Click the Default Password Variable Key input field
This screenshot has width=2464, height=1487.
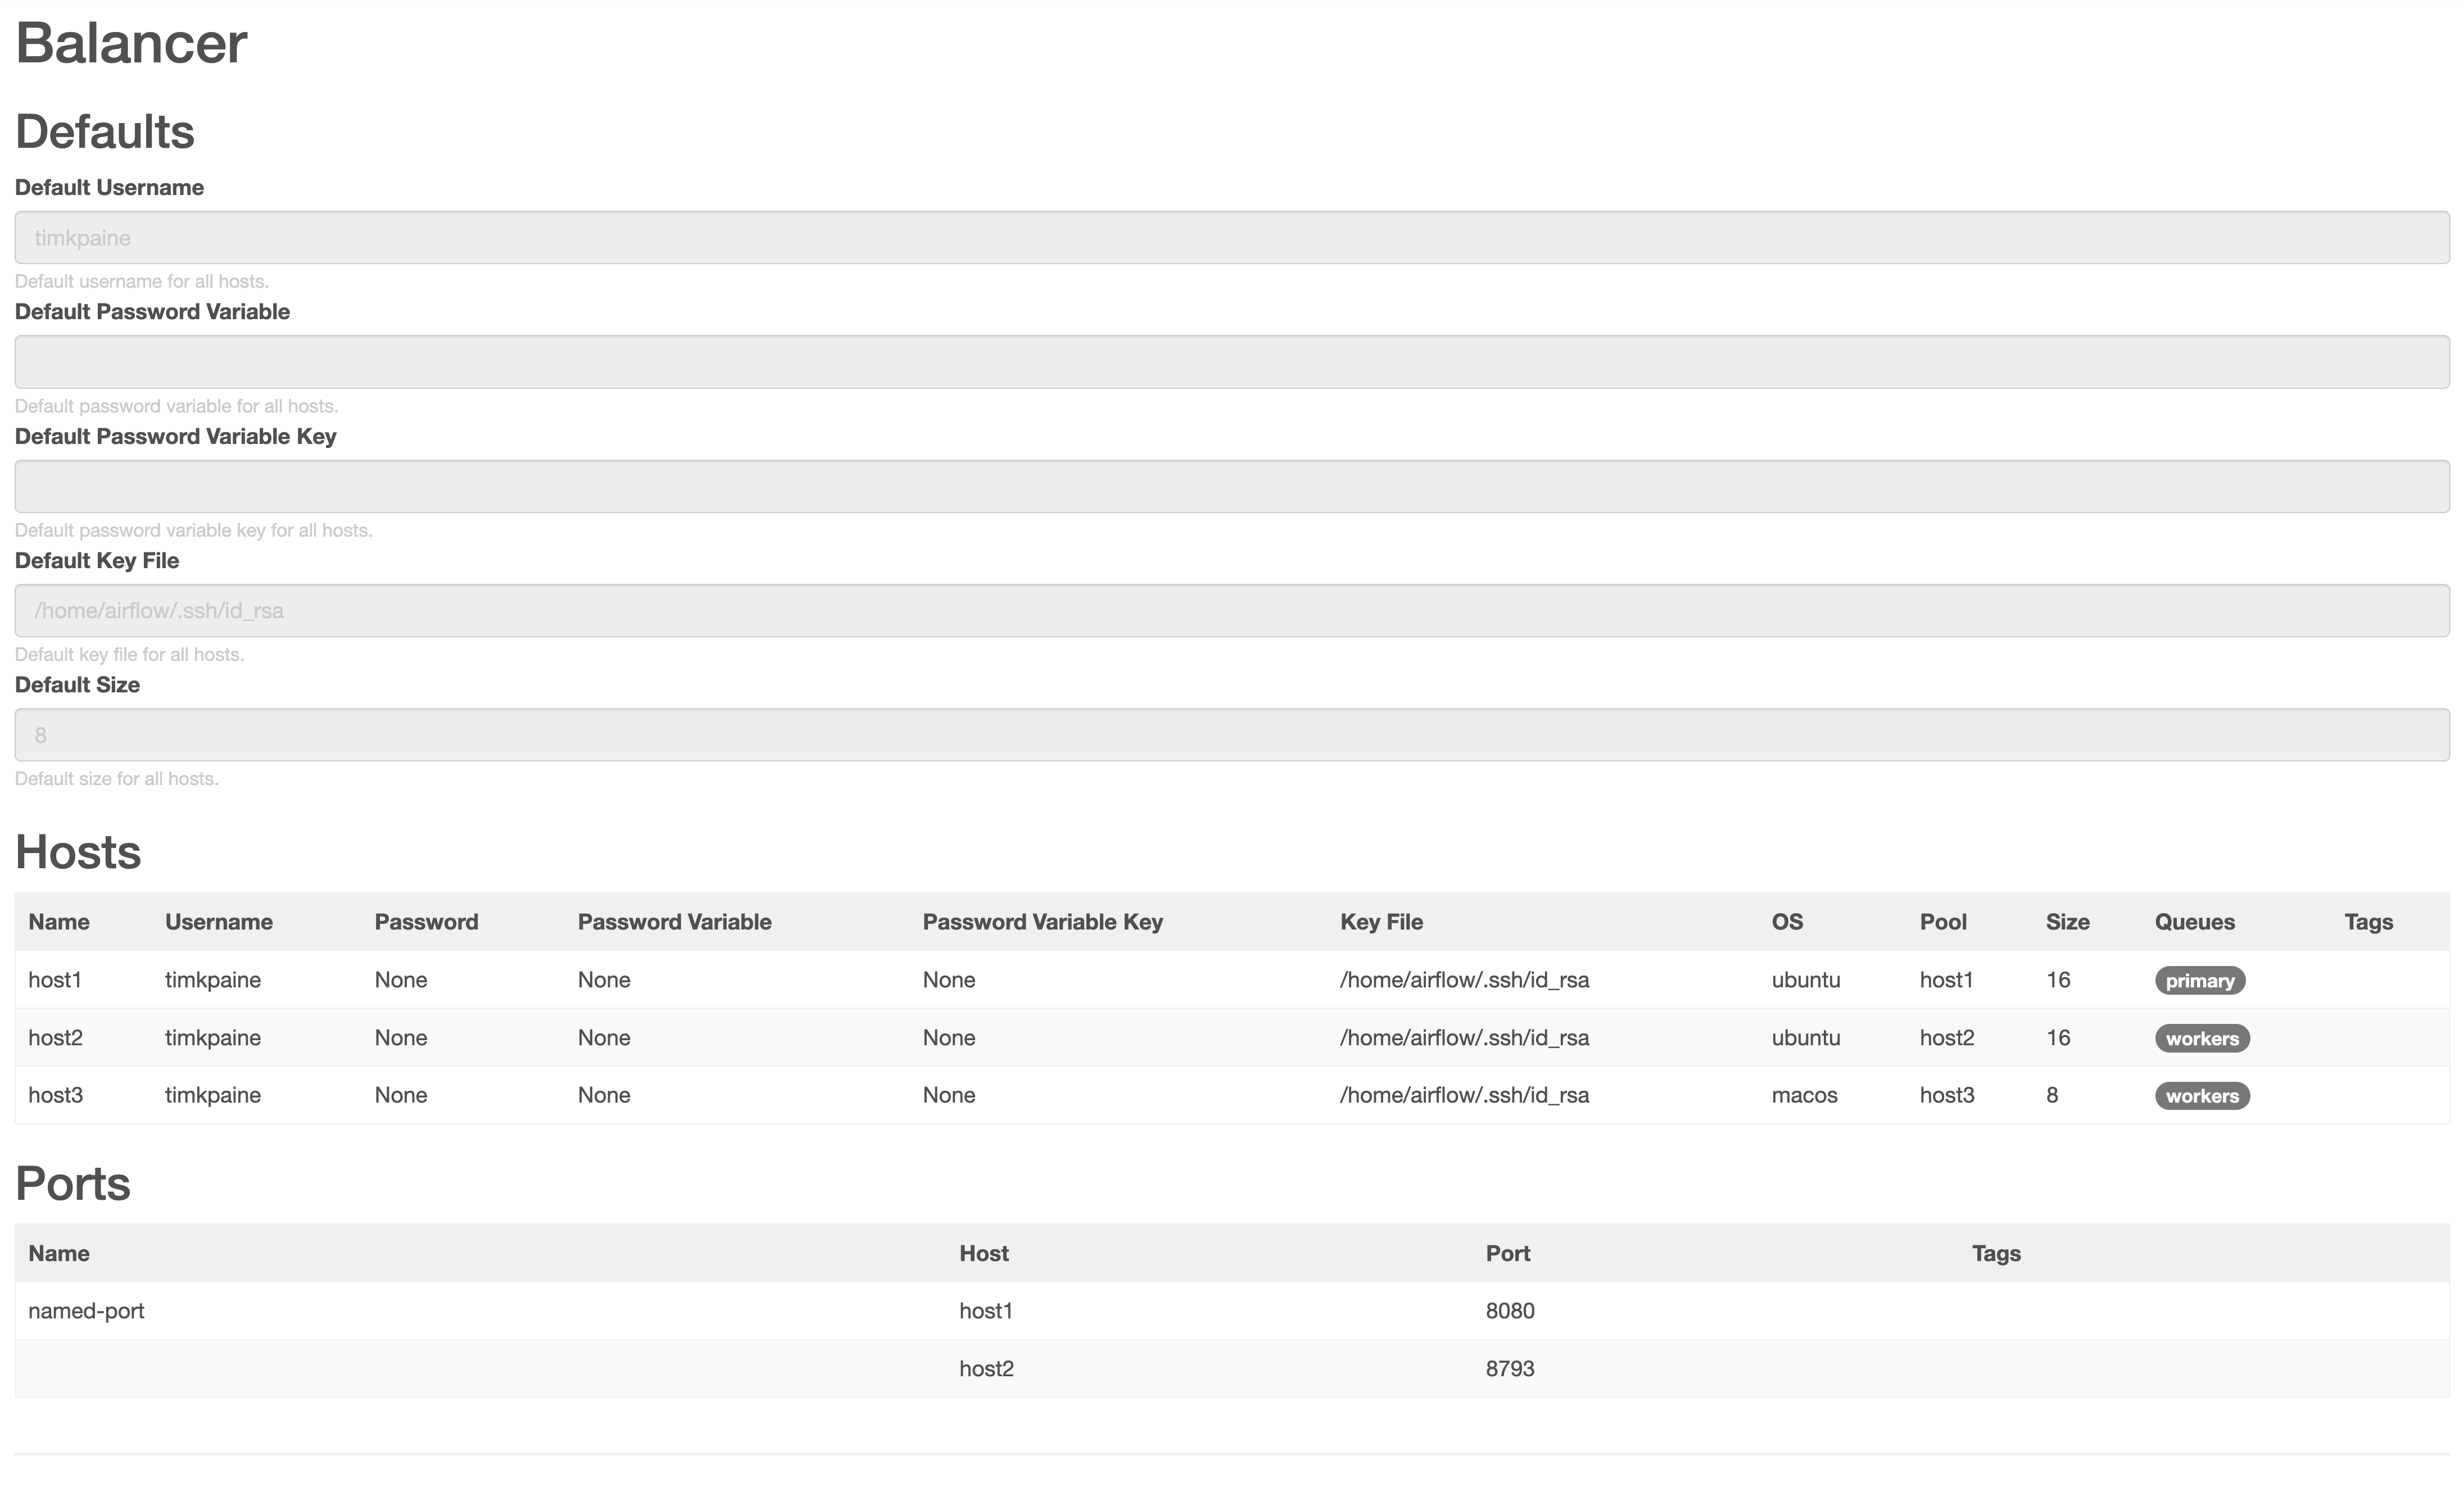click(x=1232, y=486)
